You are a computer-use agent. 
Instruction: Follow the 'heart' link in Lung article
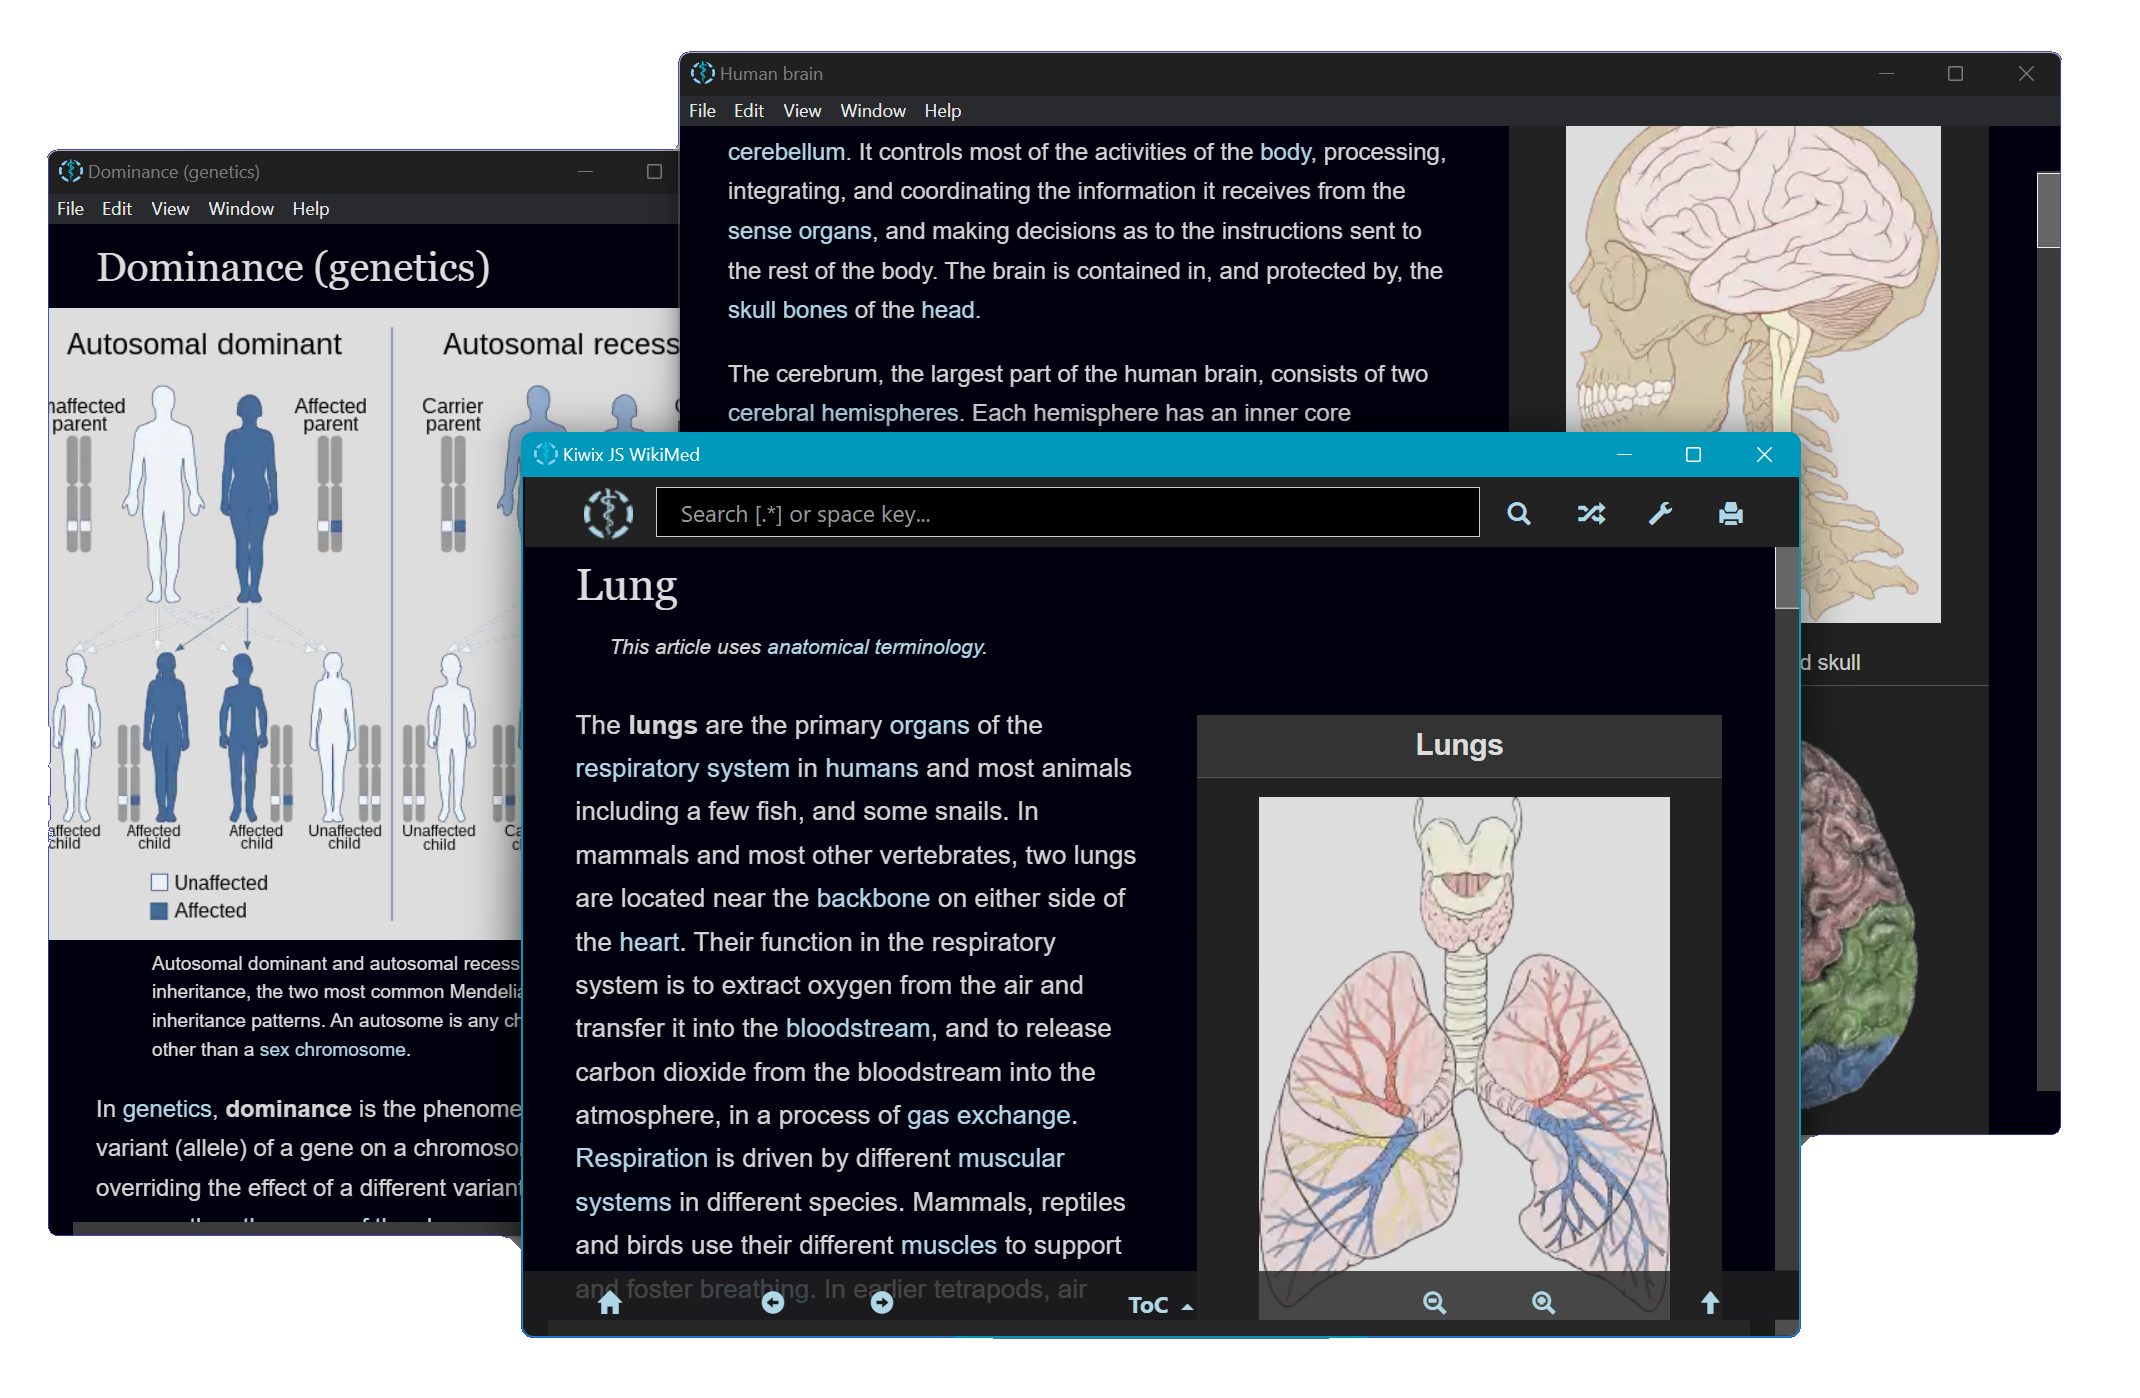click(x=649, y=942)
